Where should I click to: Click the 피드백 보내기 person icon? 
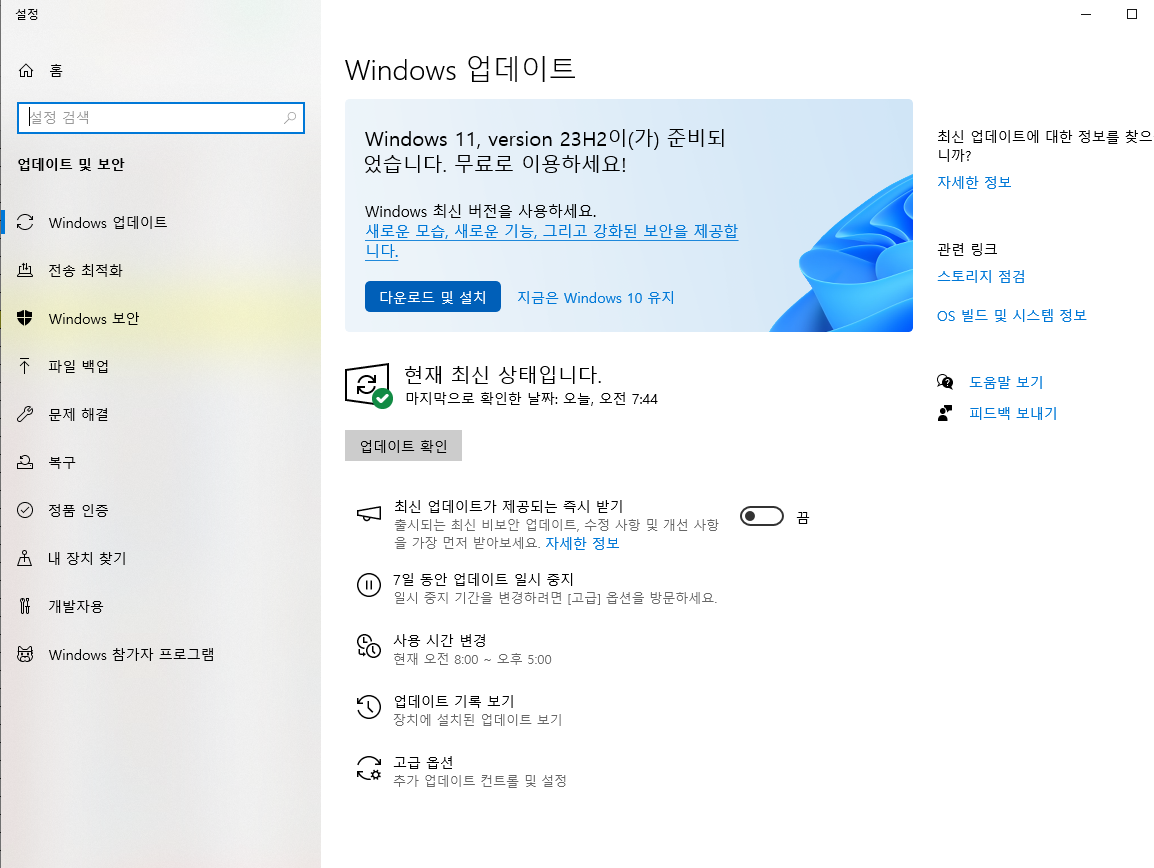click(x=945, y=413)
